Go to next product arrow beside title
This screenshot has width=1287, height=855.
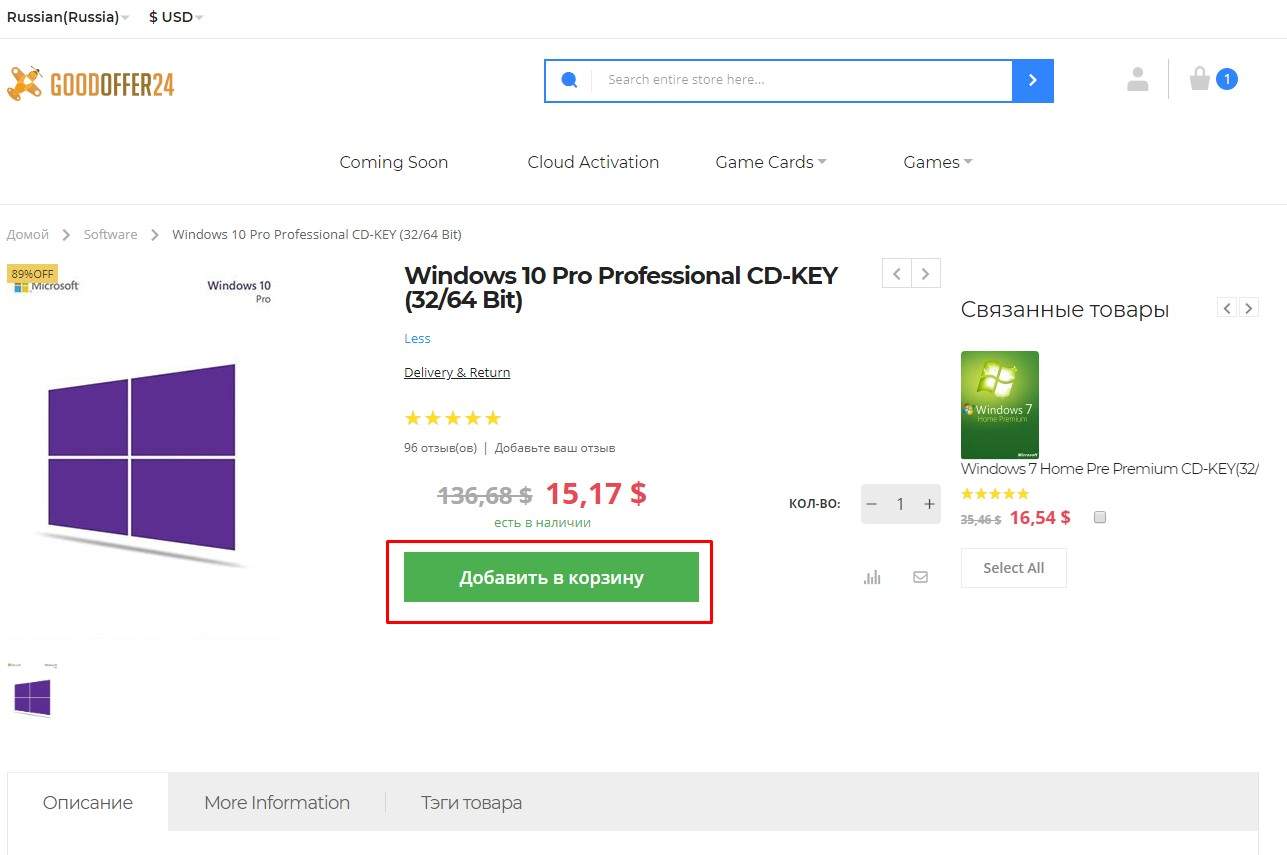coord(926,273)
